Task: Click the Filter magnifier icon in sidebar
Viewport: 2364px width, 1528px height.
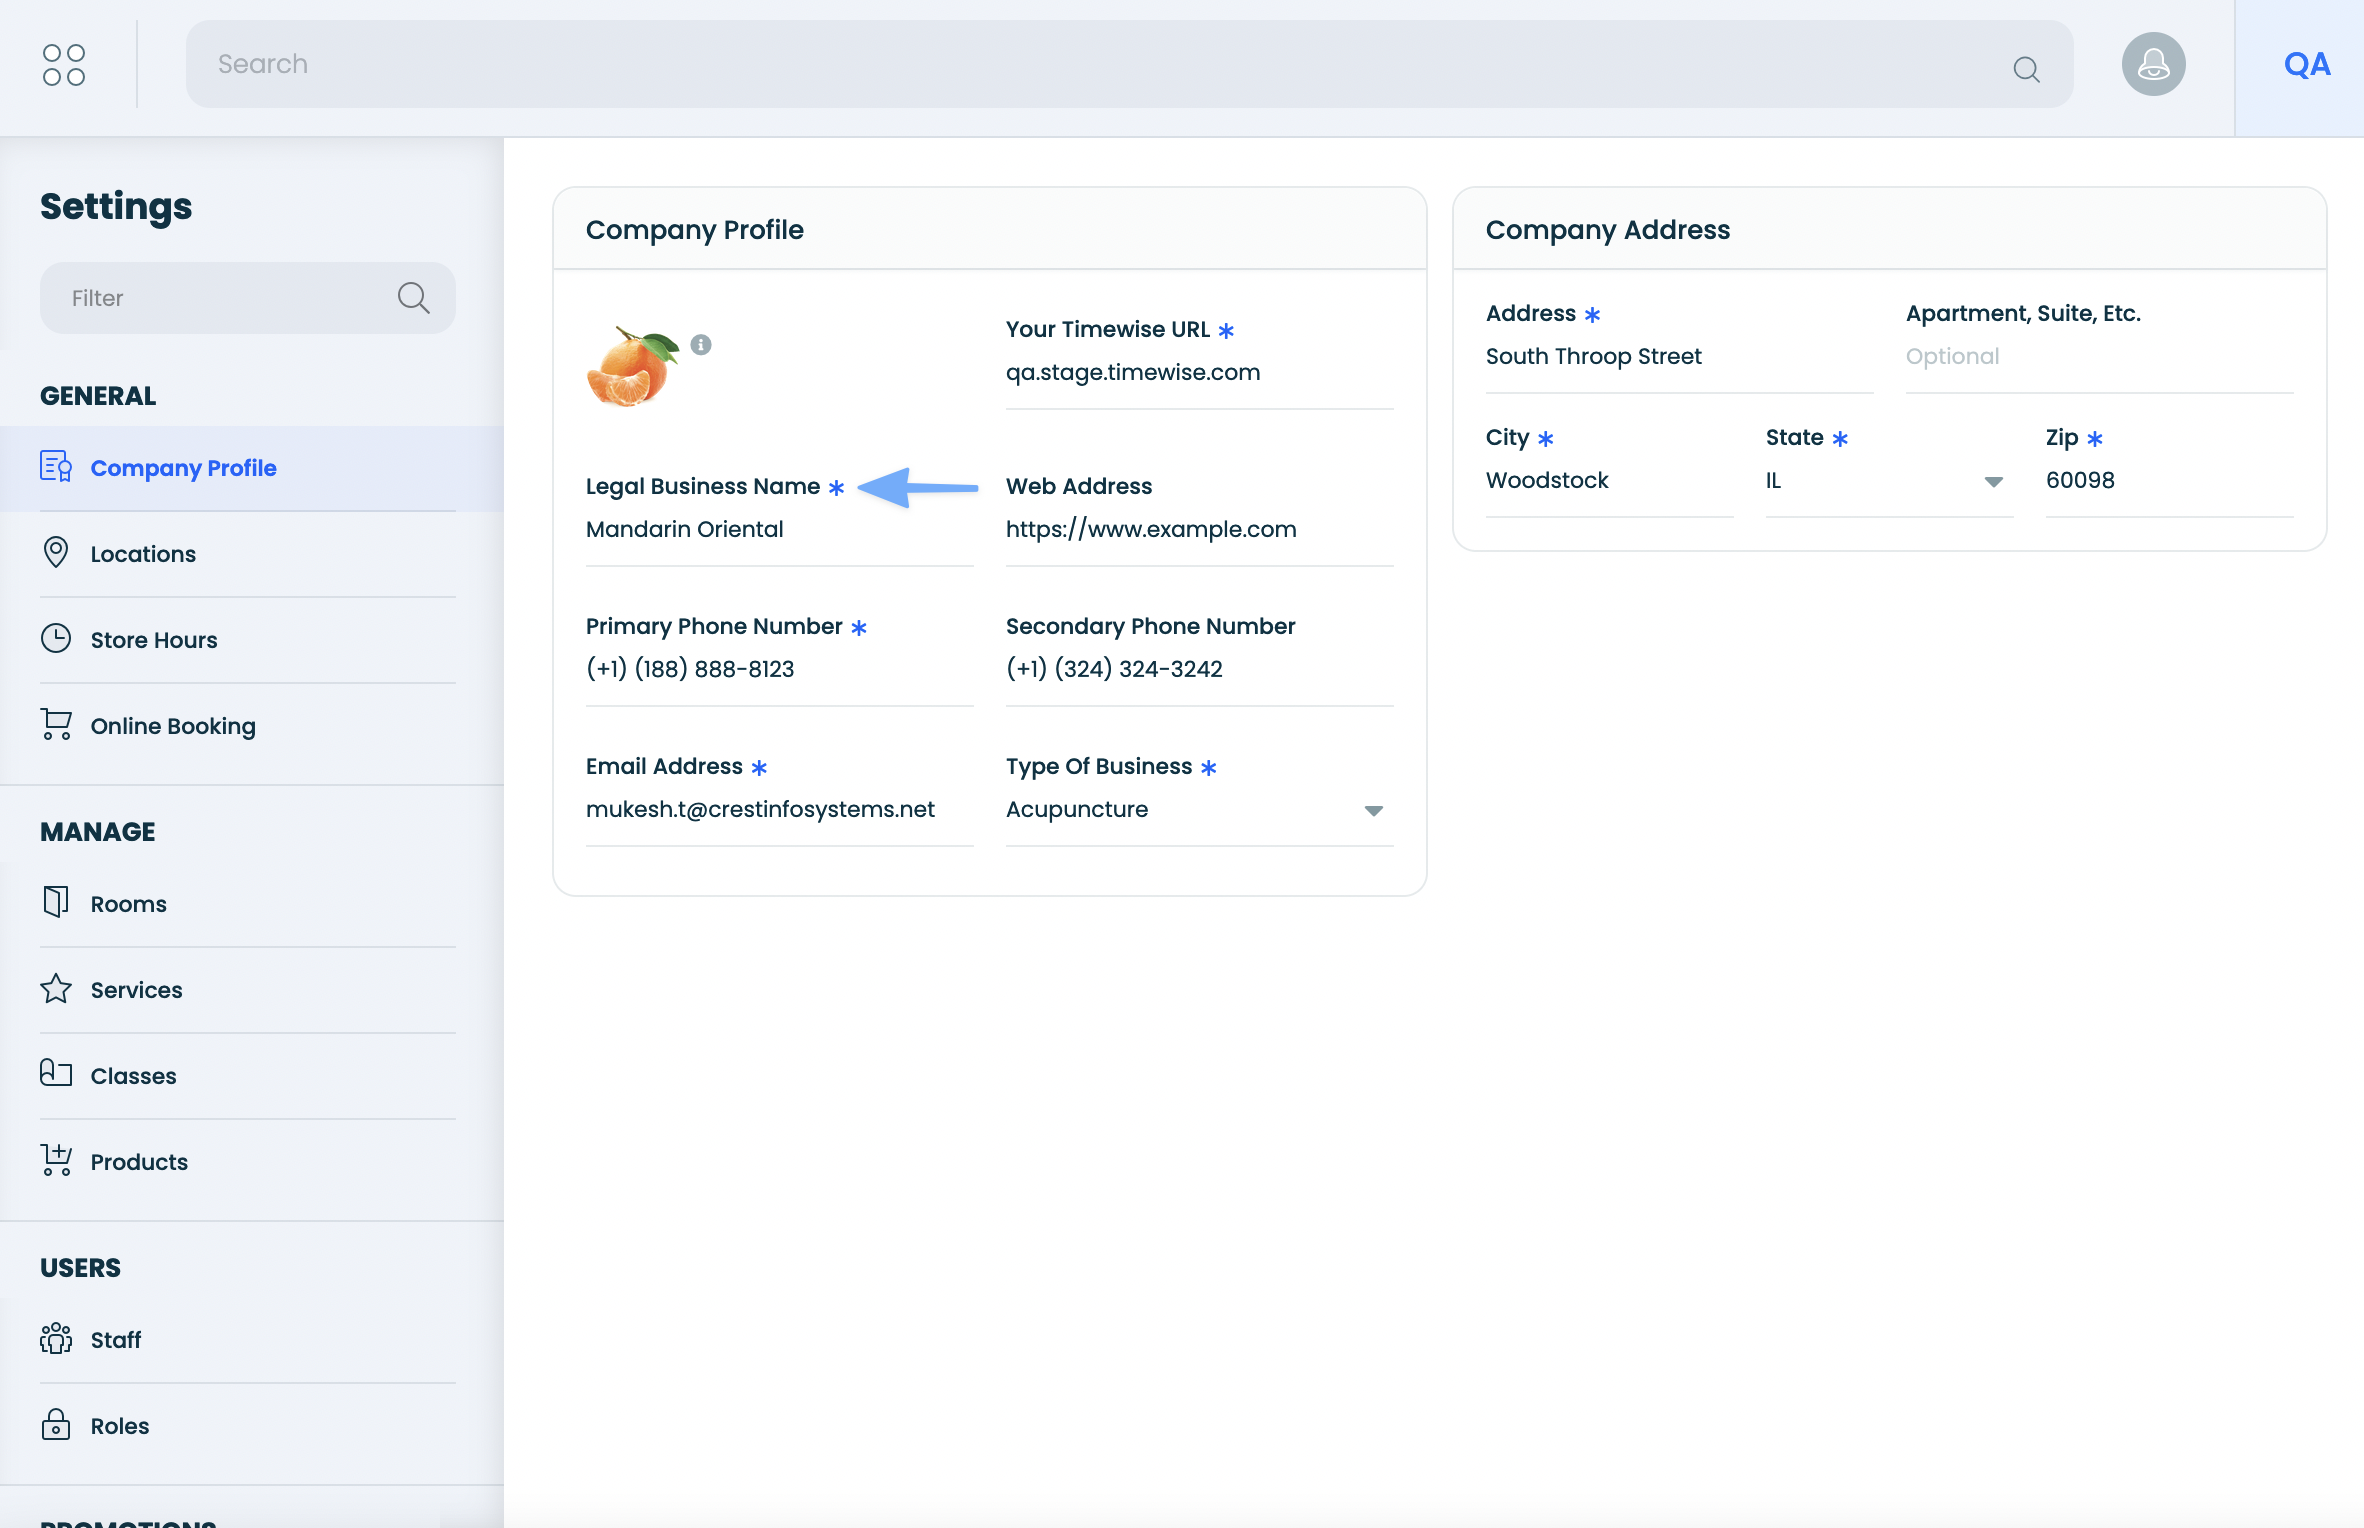Action: coord(413,298)
